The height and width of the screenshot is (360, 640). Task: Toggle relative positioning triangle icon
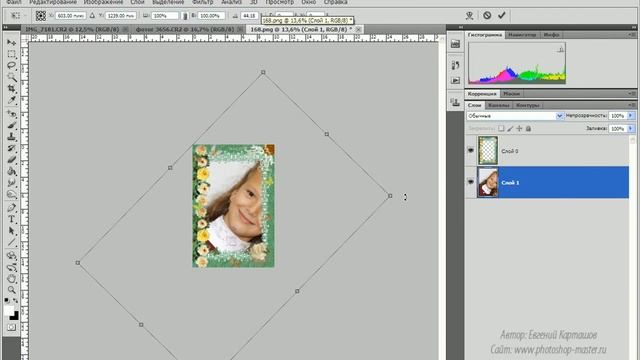92,16
